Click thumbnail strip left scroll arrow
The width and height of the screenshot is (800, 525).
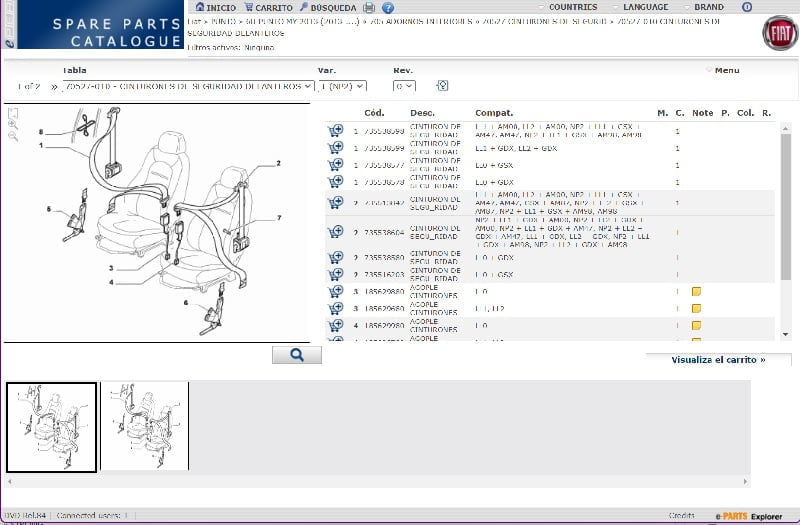coord(9,481)
